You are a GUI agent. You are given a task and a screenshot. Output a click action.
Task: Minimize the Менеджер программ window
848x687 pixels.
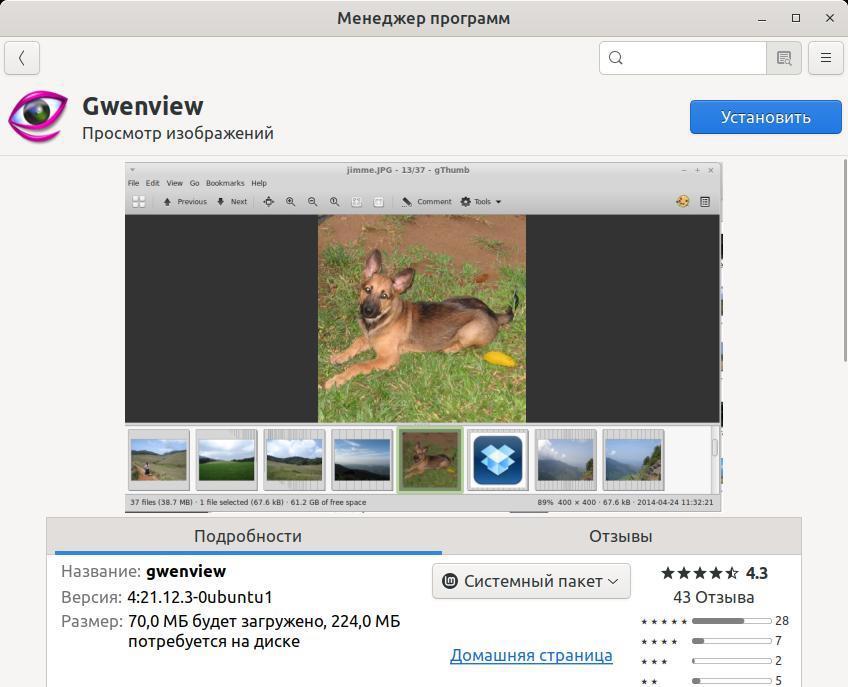pyautogui.click(x=763, y=18)
